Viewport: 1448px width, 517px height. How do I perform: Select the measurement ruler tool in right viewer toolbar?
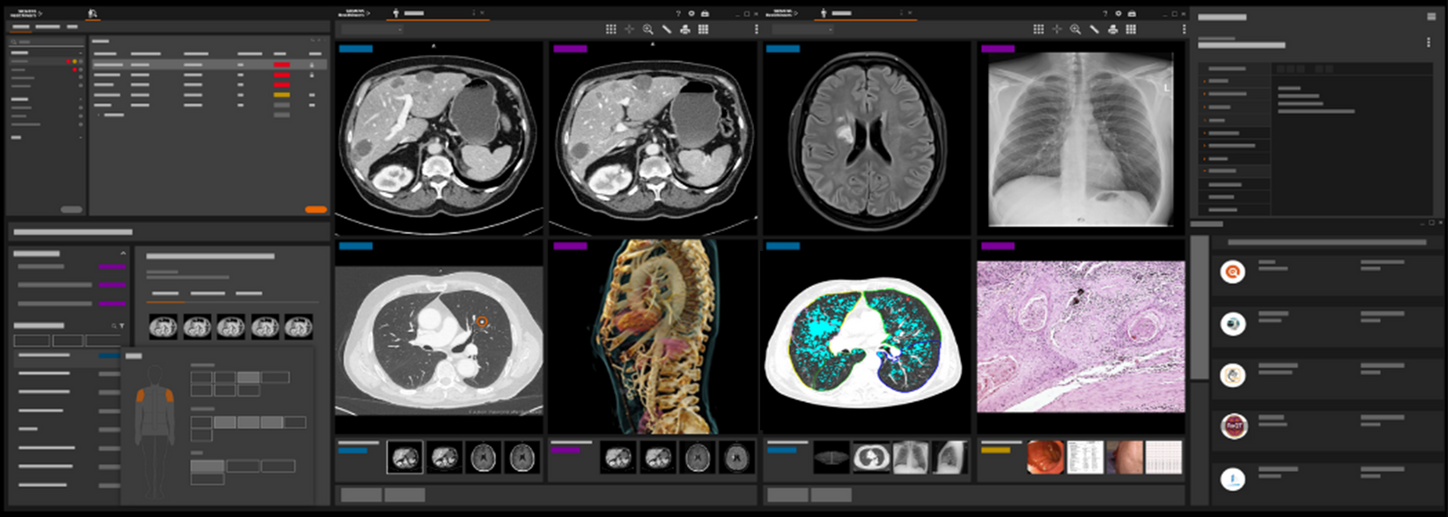(x=1093, y=30)
